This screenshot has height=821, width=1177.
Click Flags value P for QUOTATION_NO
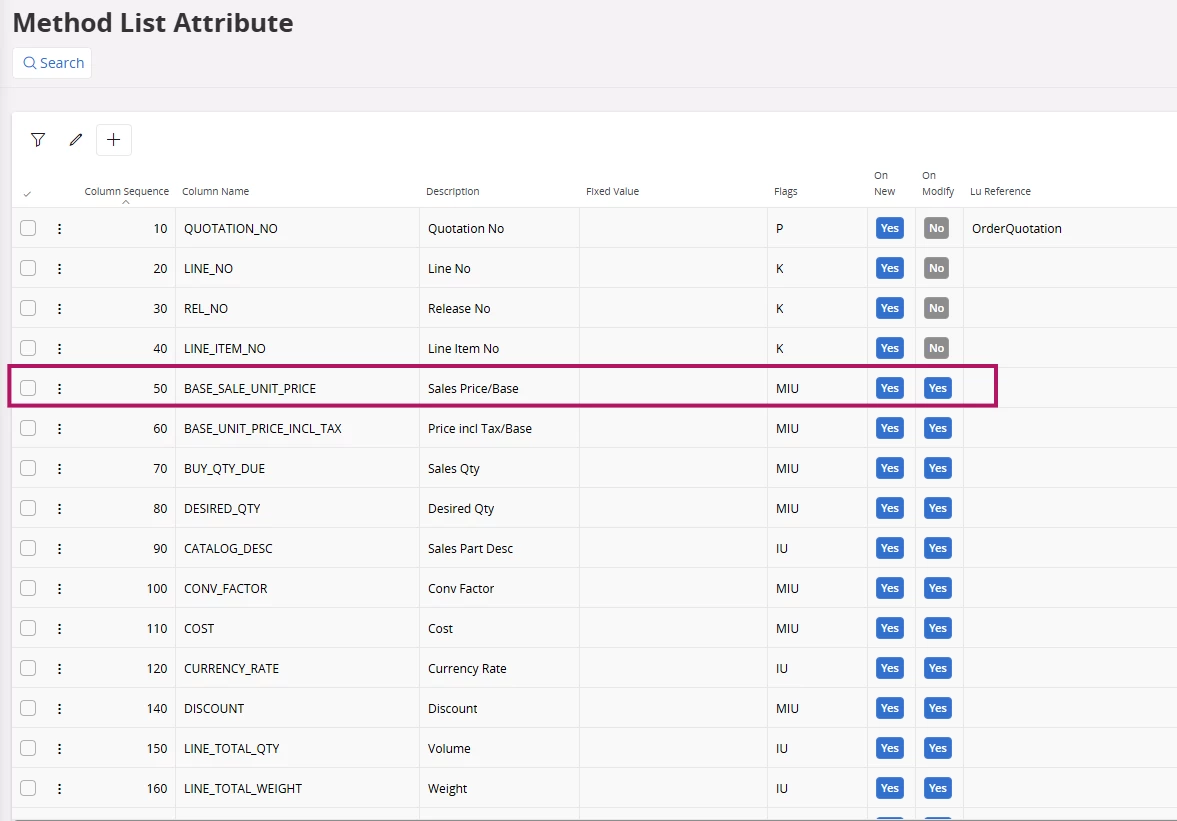[779, 228]
